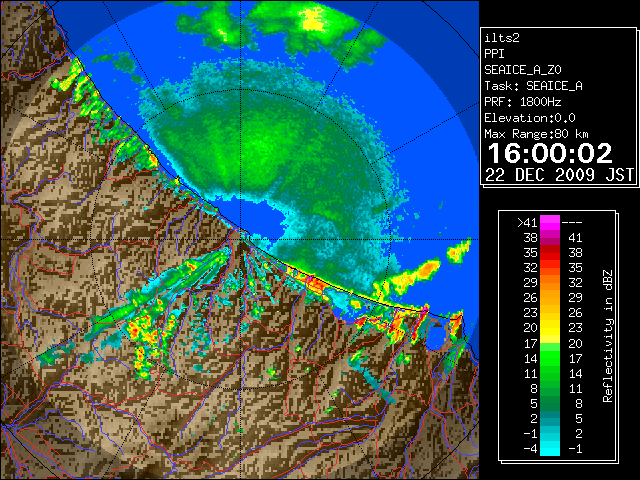Pick the orange 29–32 dBZ swatch
Viewport: 640px width, 480px height.
click(x=550, y=283)
